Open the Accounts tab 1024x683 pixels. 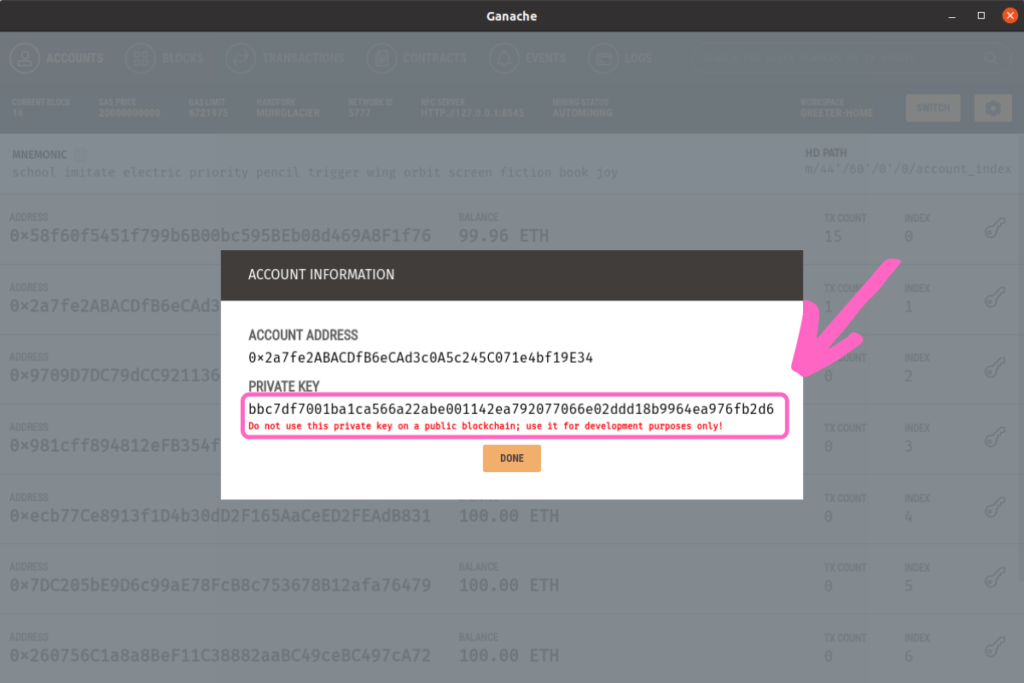57,59
